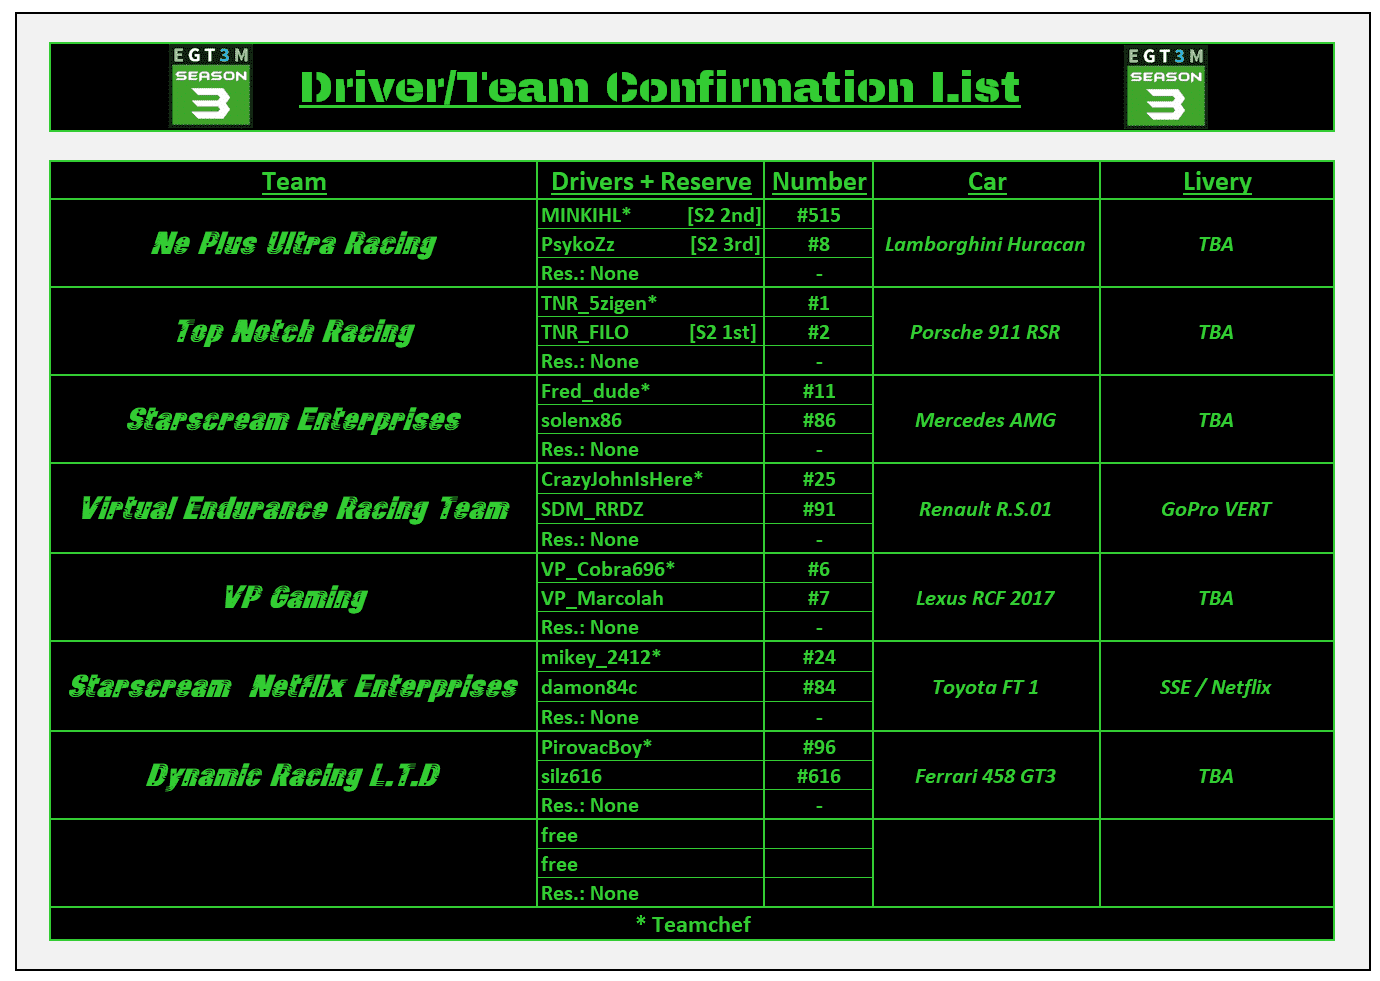Click the number #86 cell
Screen dimensions: 1380x981
pyautogui.click(x=819, y=420)
